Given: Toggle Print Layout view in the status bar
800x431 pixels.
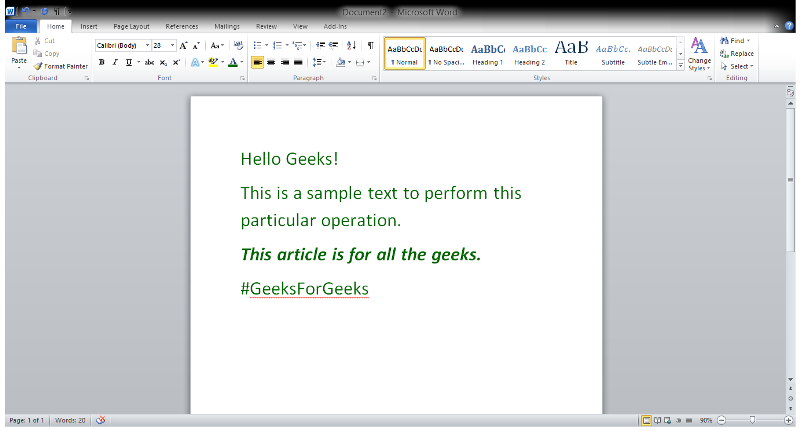Looking at the screenshot, I should click(x=646, y=421).
